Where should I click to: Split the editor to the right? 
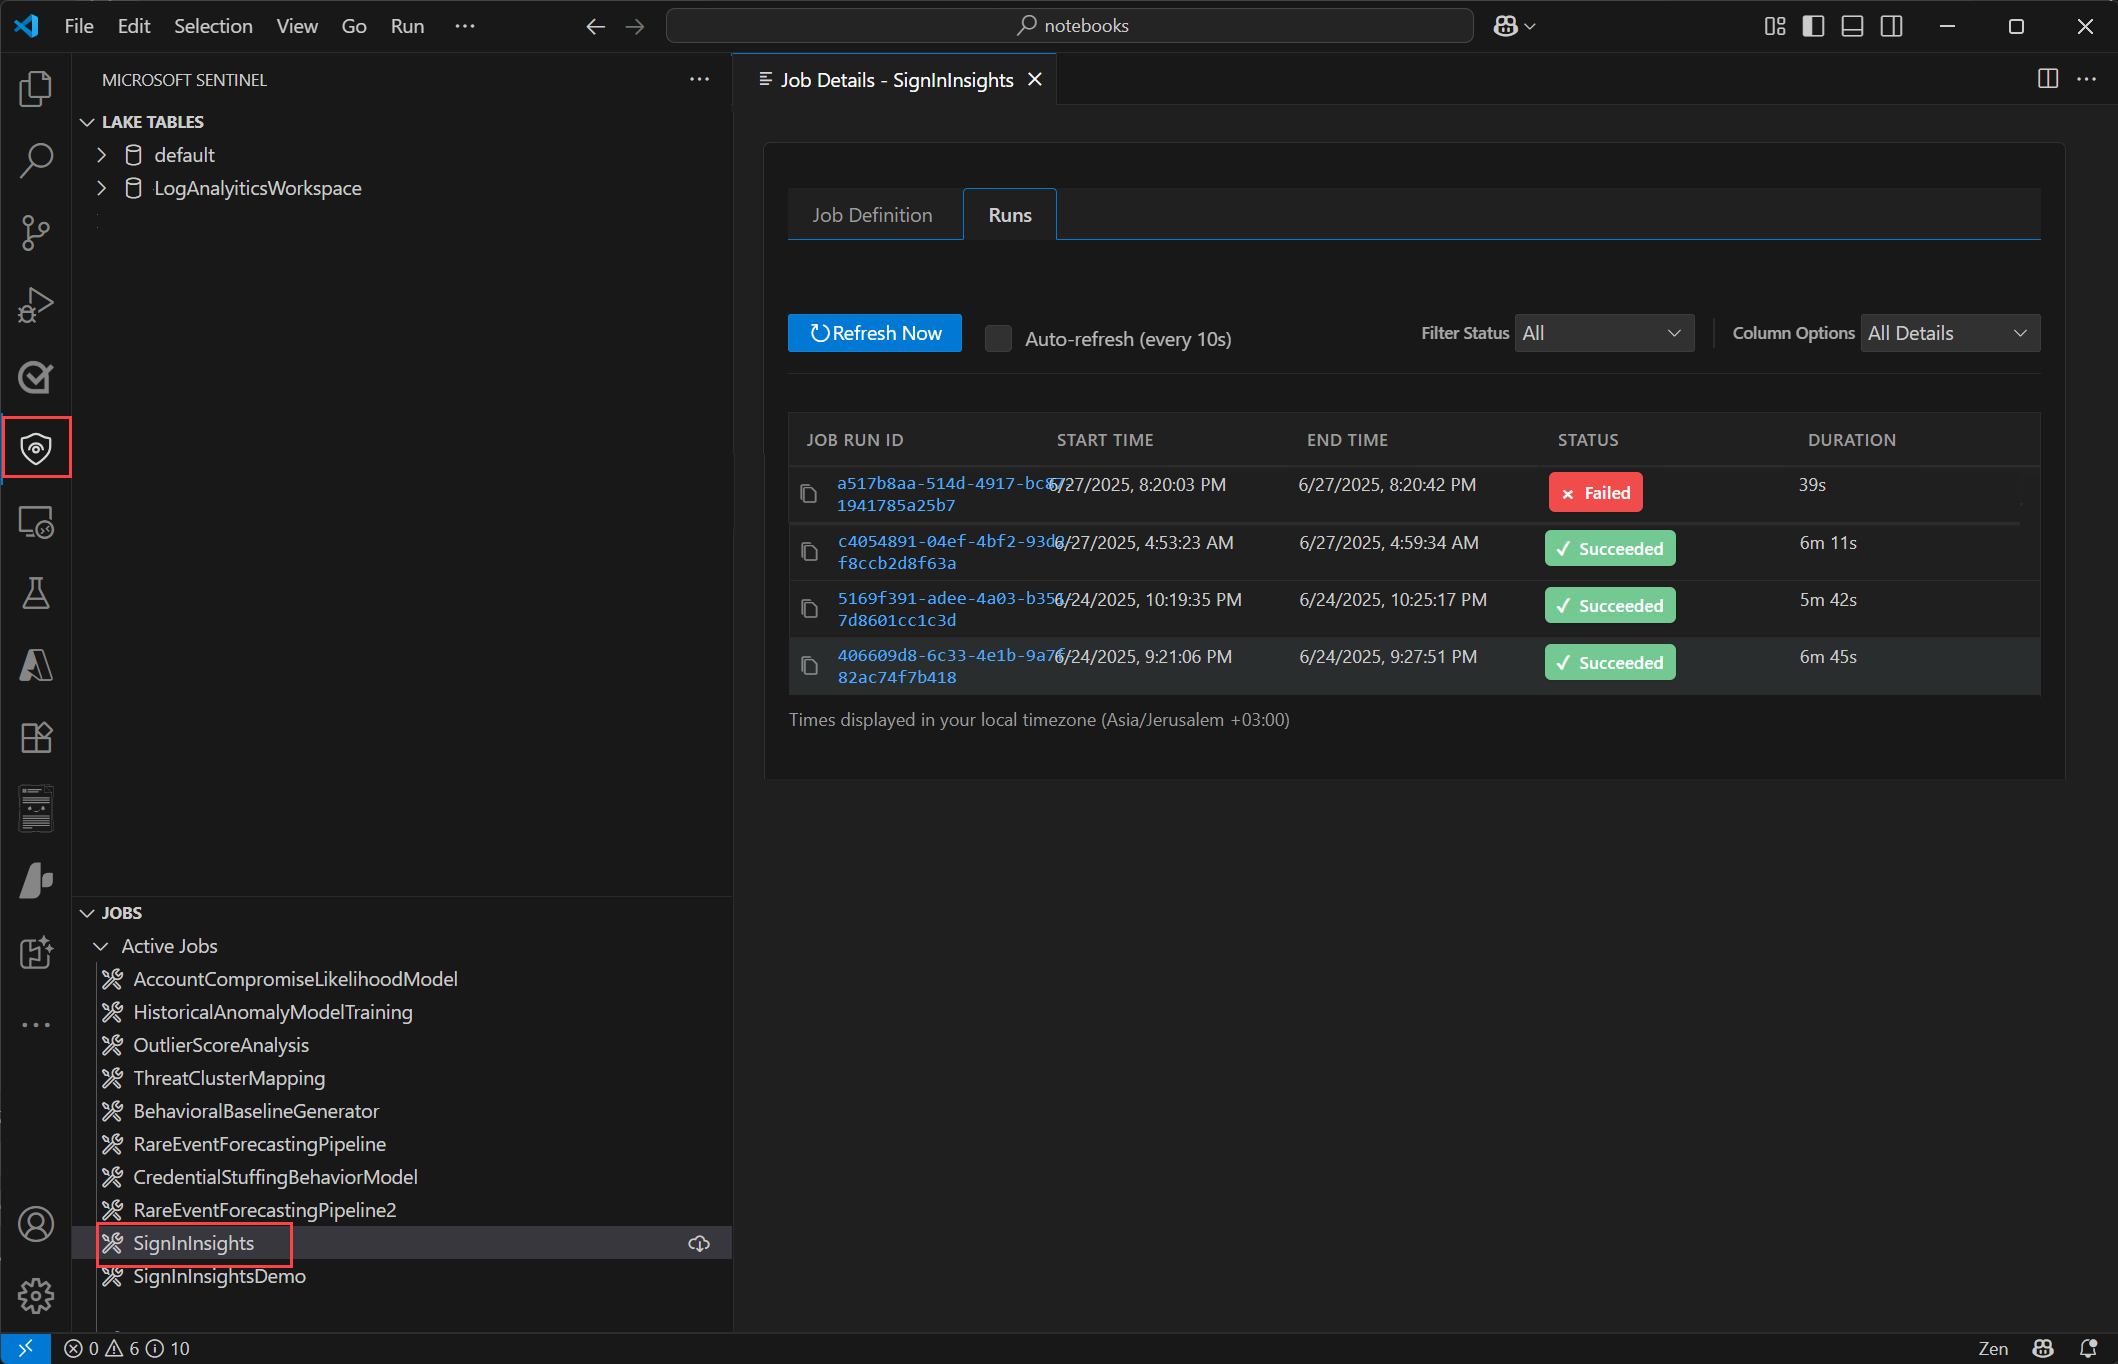point(2048,79)
